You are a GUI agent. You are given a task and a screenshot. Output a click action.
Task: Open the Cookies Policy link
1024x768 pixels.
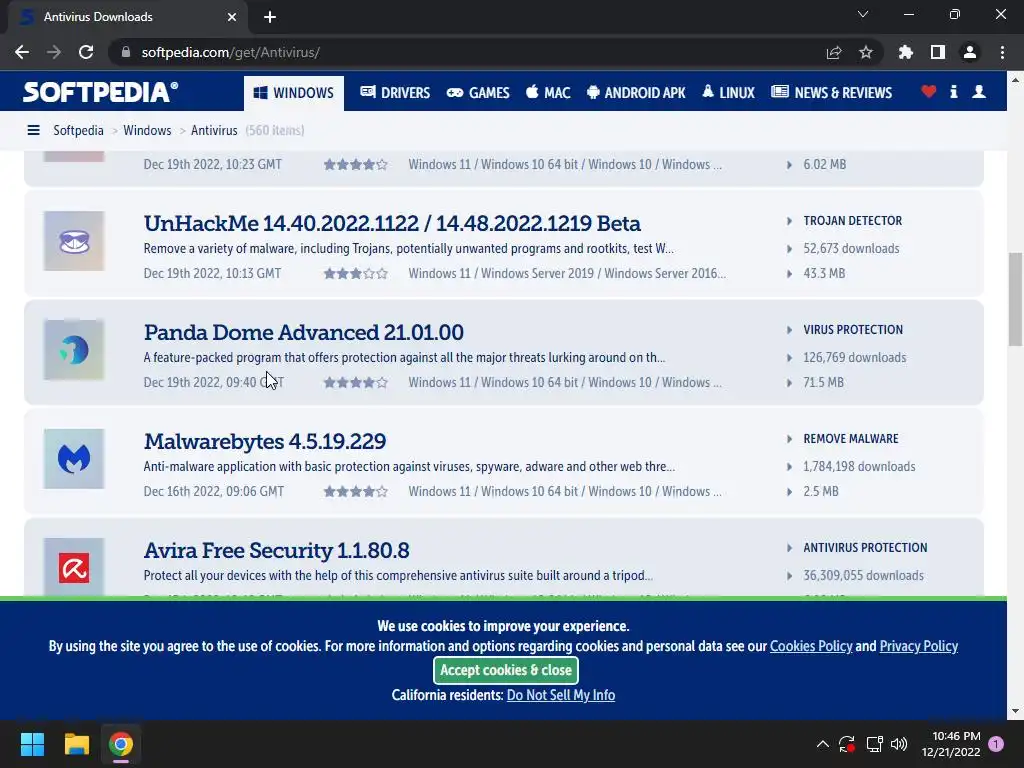coord(811,646)
